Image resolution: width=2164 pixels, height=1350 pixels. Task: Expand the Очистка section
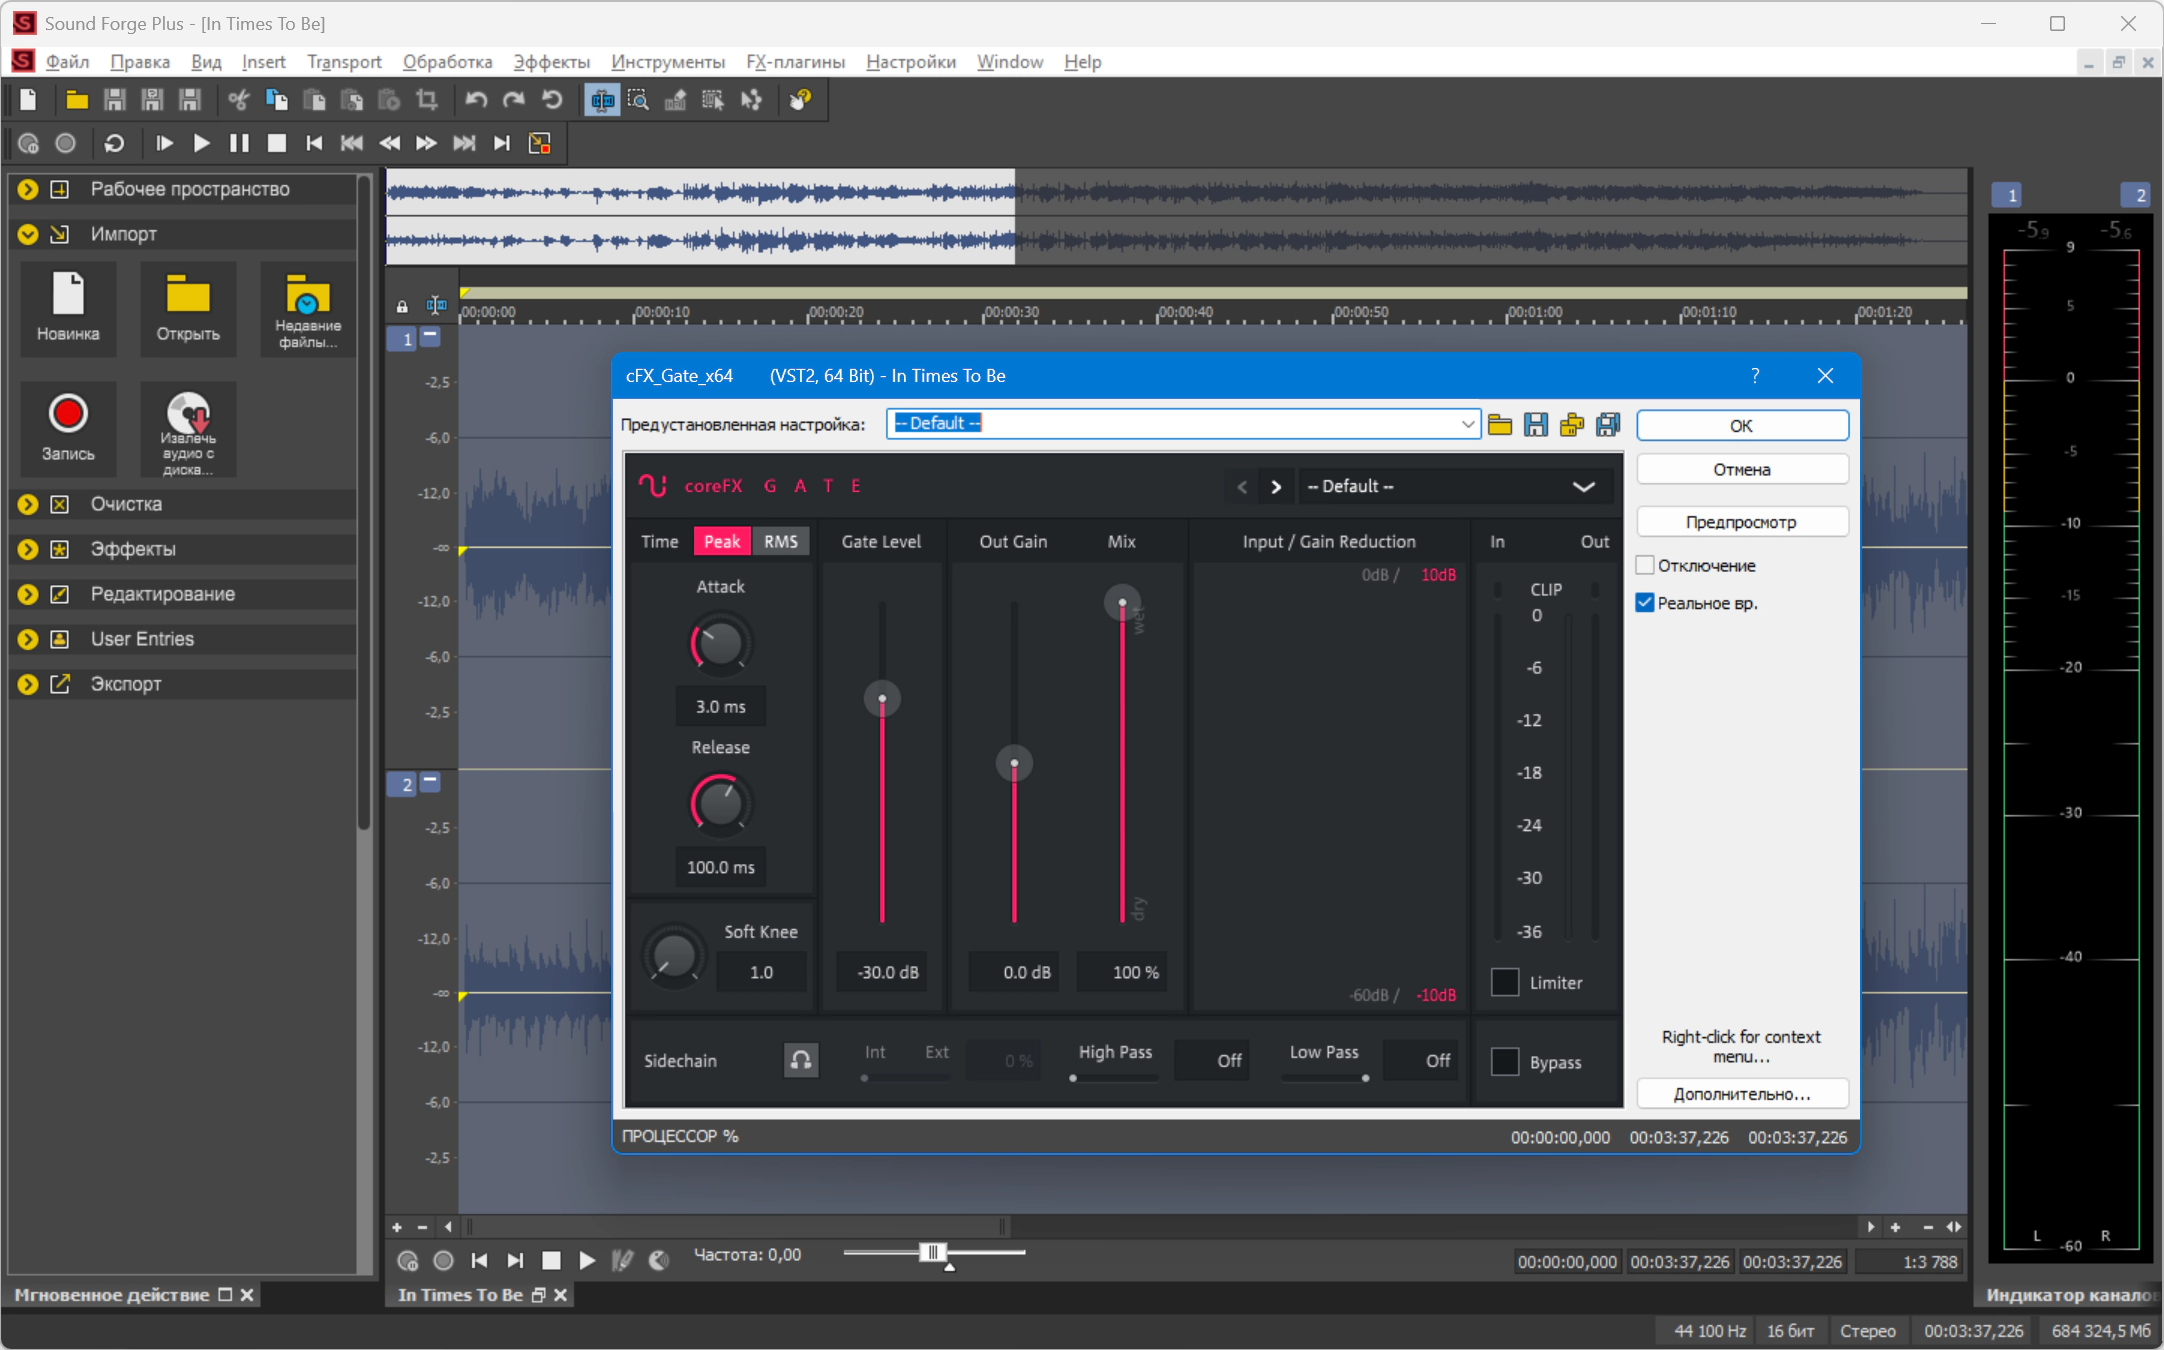pos(28,504)
